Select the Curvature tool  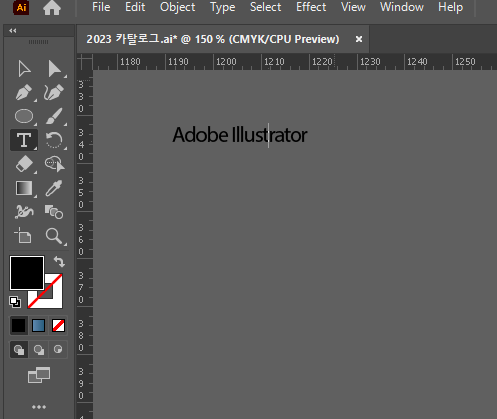pyautogui.click(x=54, y=92)
